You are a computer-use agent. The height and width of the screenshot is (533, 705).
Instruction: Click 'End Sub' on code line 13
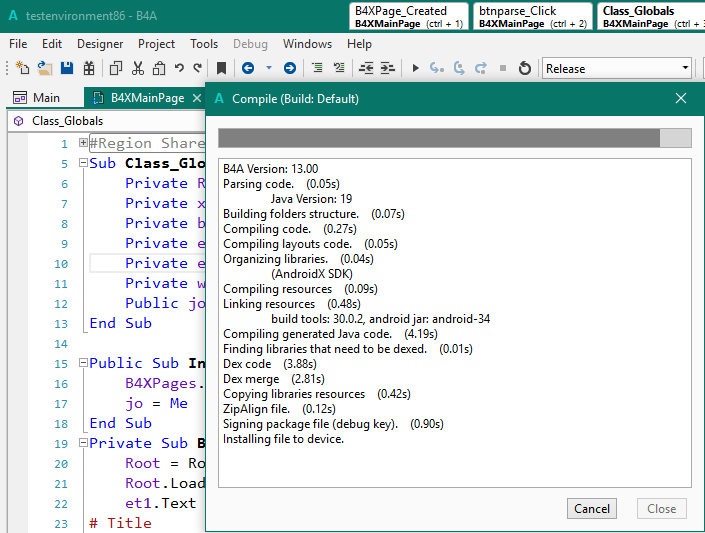[x=120, y=323]
